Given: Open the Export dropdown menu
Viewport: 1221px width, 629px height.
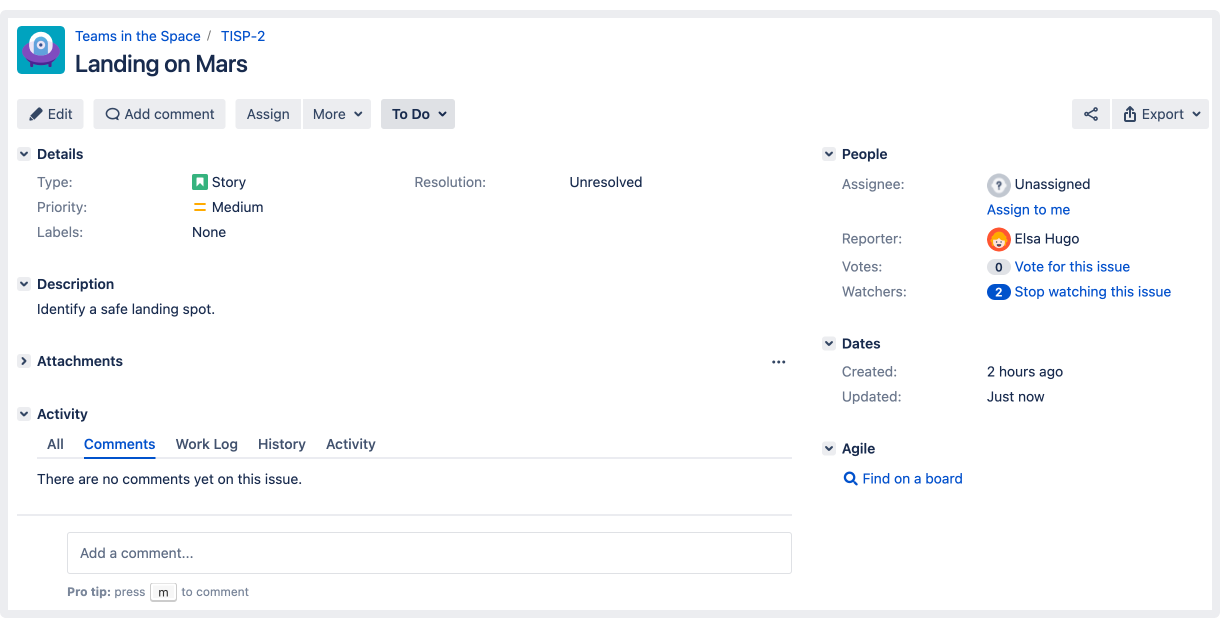Looking at the screenshot, I should click(x=1160, y=114).
